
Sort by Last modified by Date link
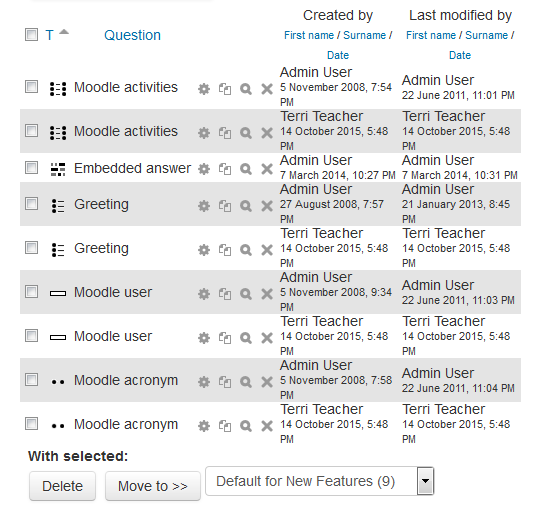pyautogui.click(x=460, y=55)
